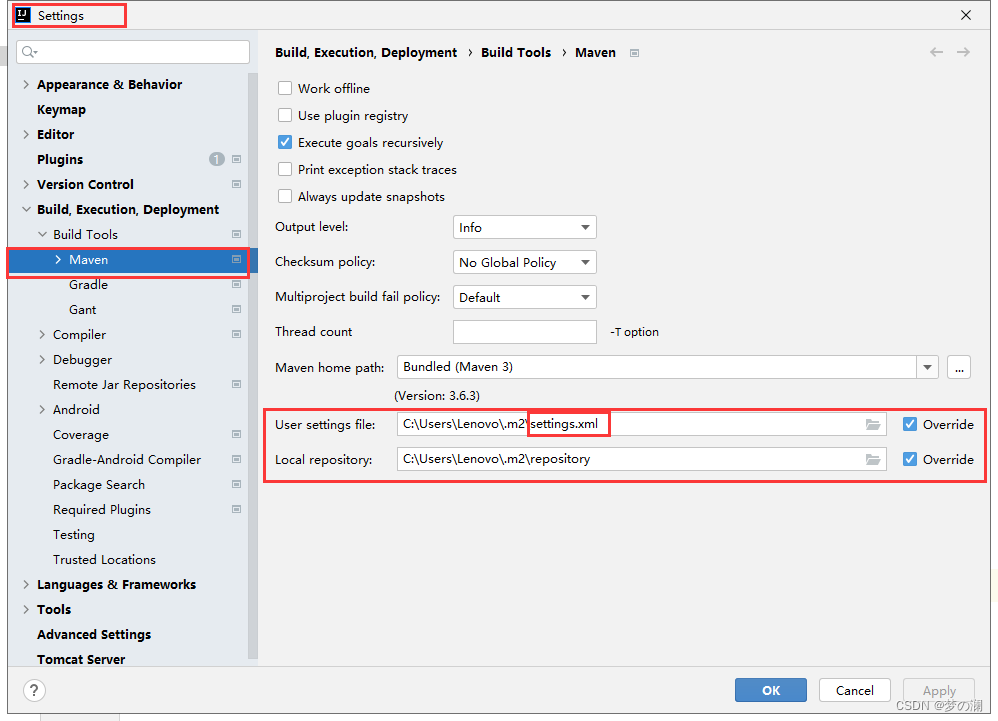Collapse Build, Execution, Deployment section

[x=26, y=209]
